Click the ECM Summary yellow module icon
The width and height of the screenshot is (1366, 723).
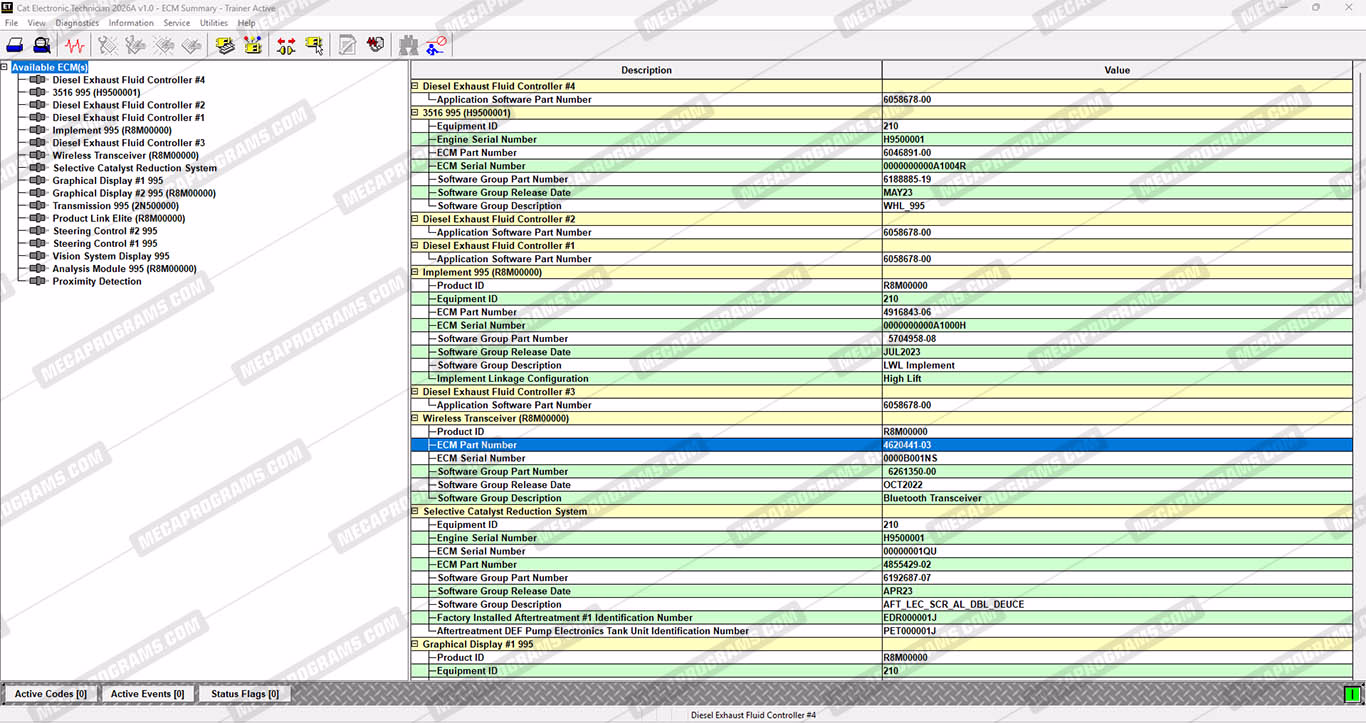tap(225, 45)
